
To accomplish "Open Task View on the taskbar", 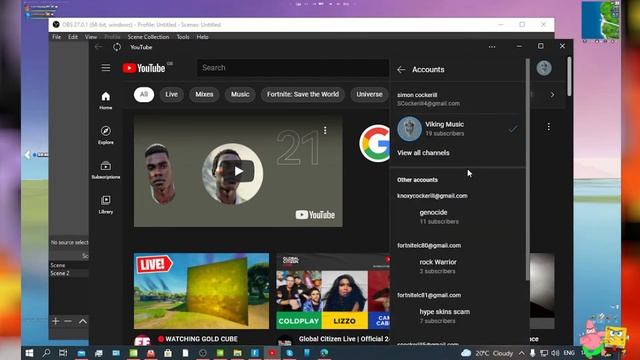I will click(x=63, y=353).
